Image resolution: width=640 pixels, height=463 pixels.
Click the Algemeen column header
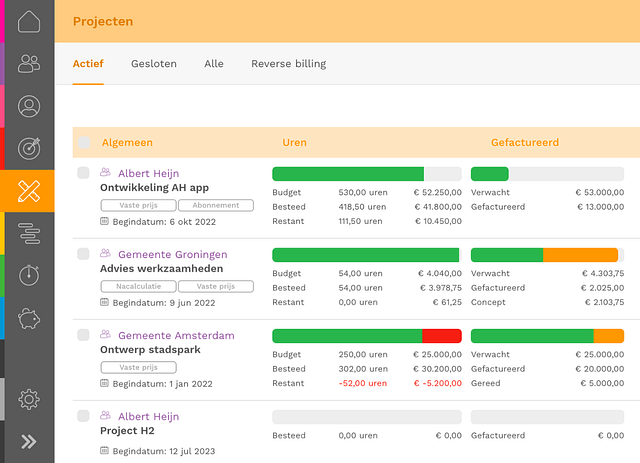pyautogui.click(x=127, y=142)
